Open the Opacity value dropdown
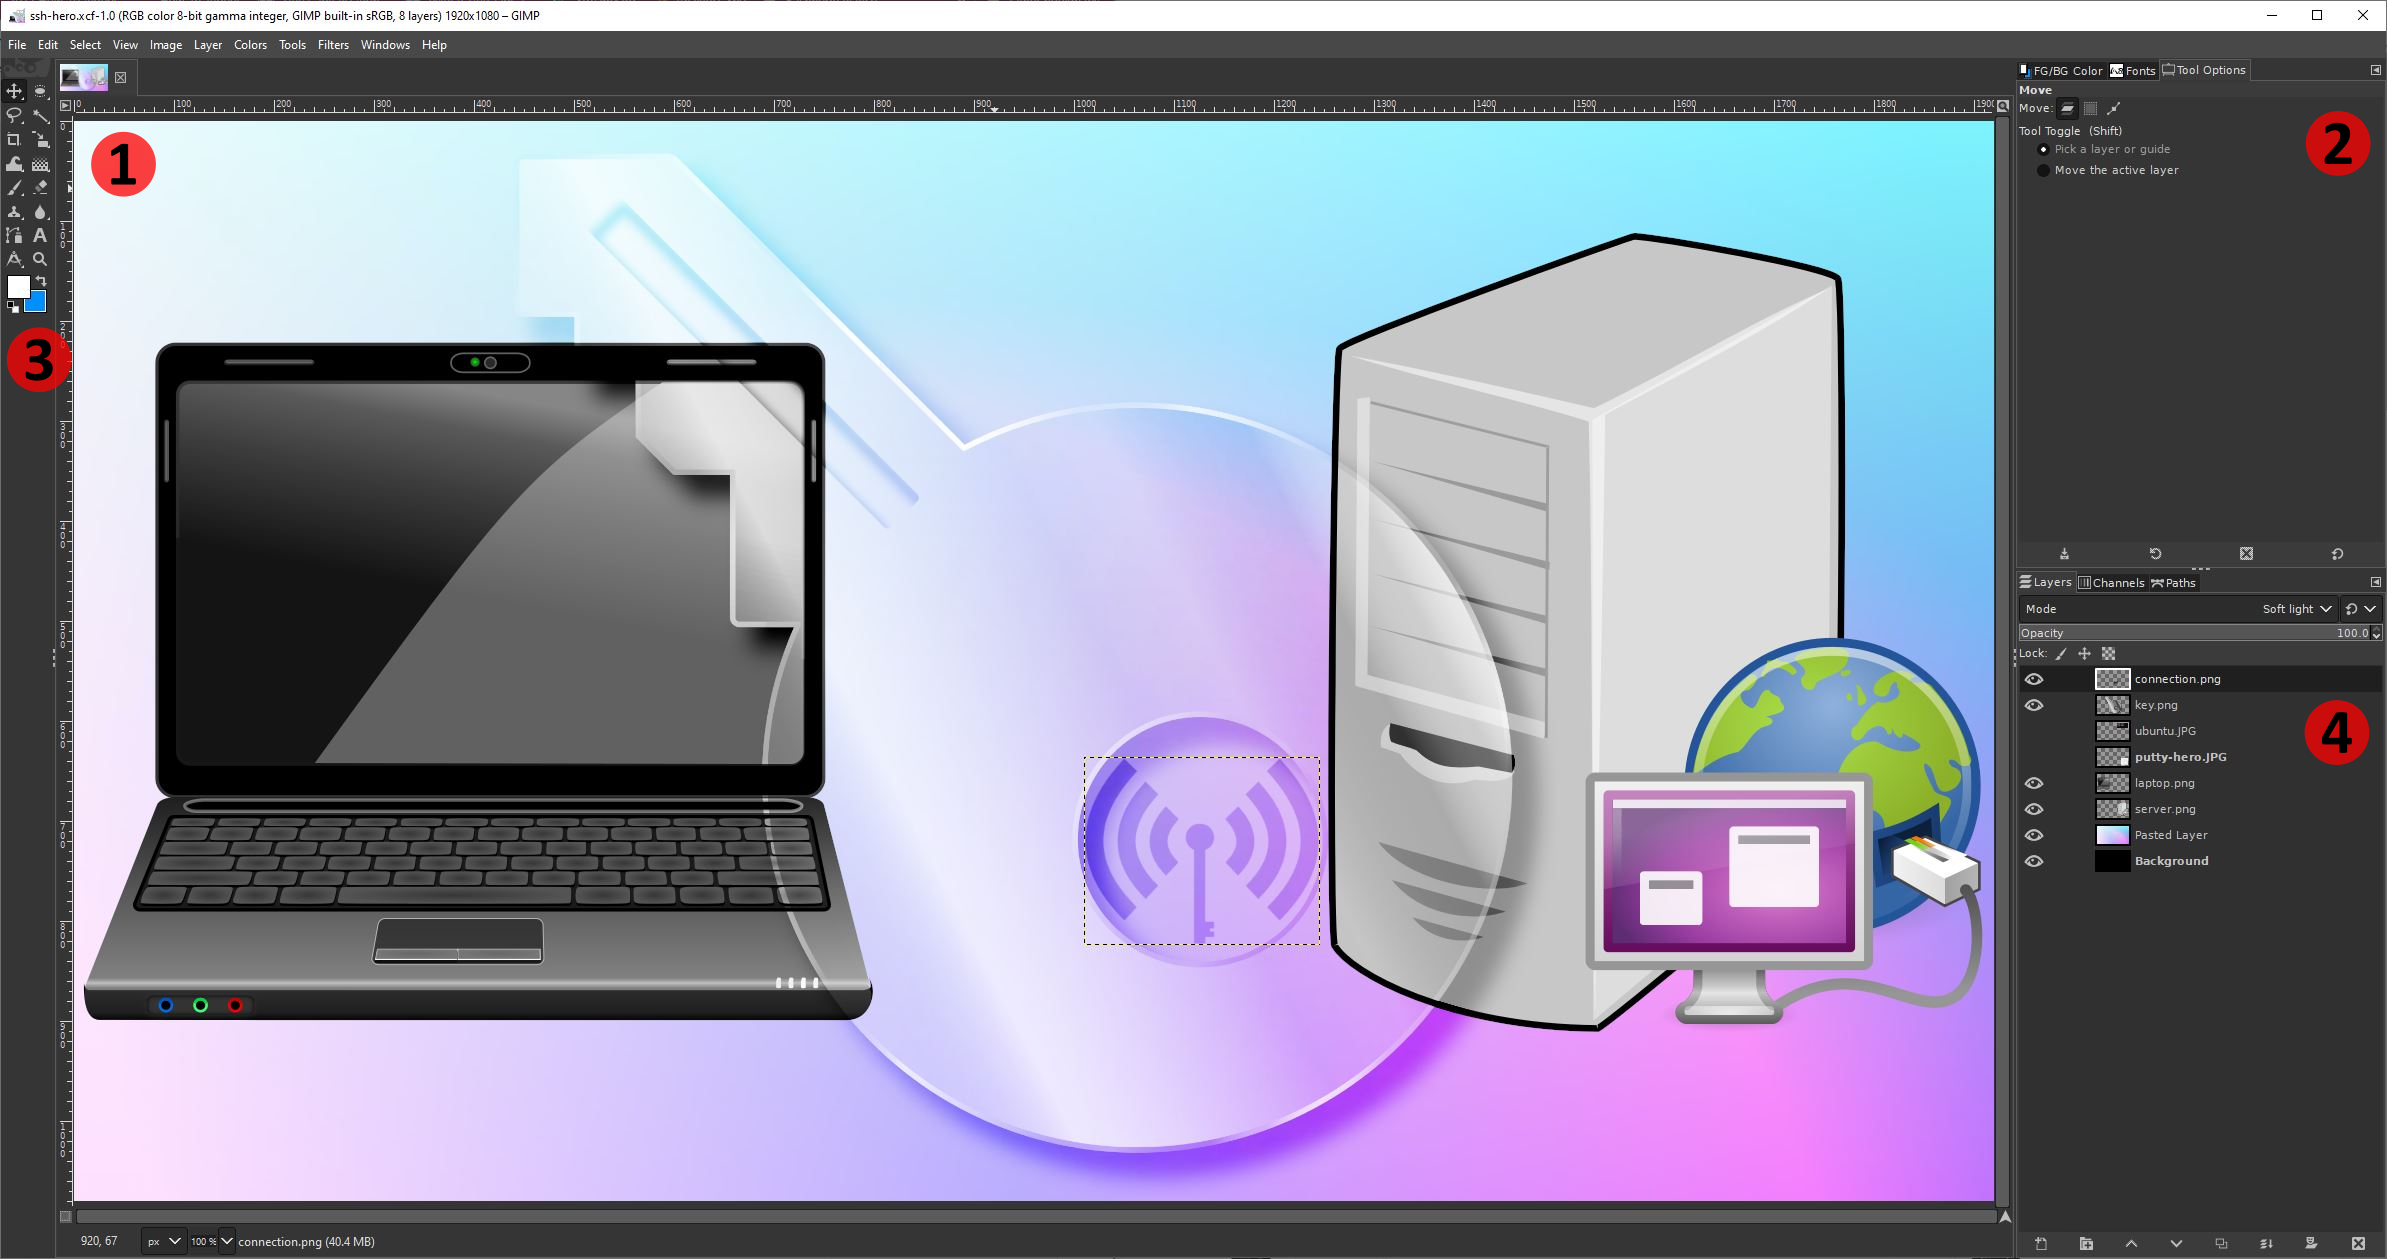Screen dimensions: 2387x1259 tap(2374, 632)
